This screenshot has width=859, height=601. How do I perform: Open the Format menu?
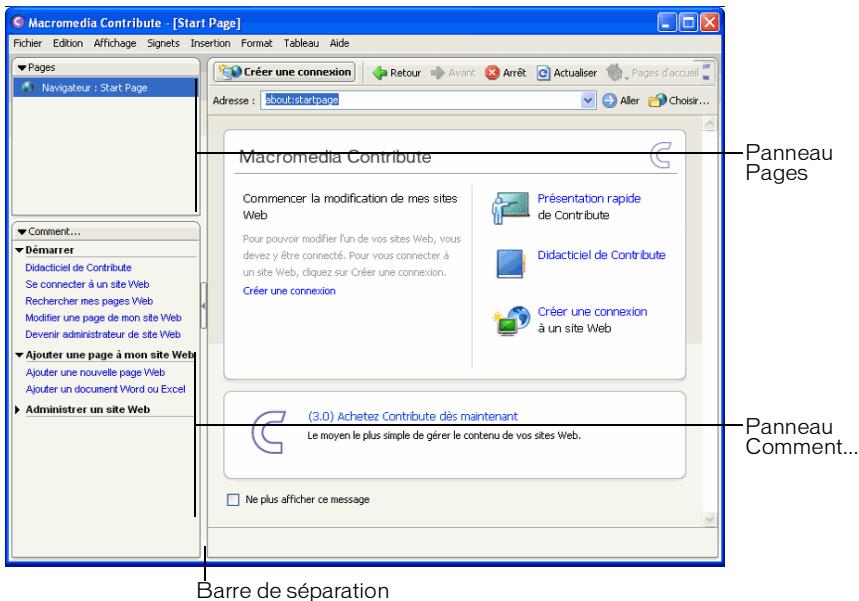(x=256, y=43)
